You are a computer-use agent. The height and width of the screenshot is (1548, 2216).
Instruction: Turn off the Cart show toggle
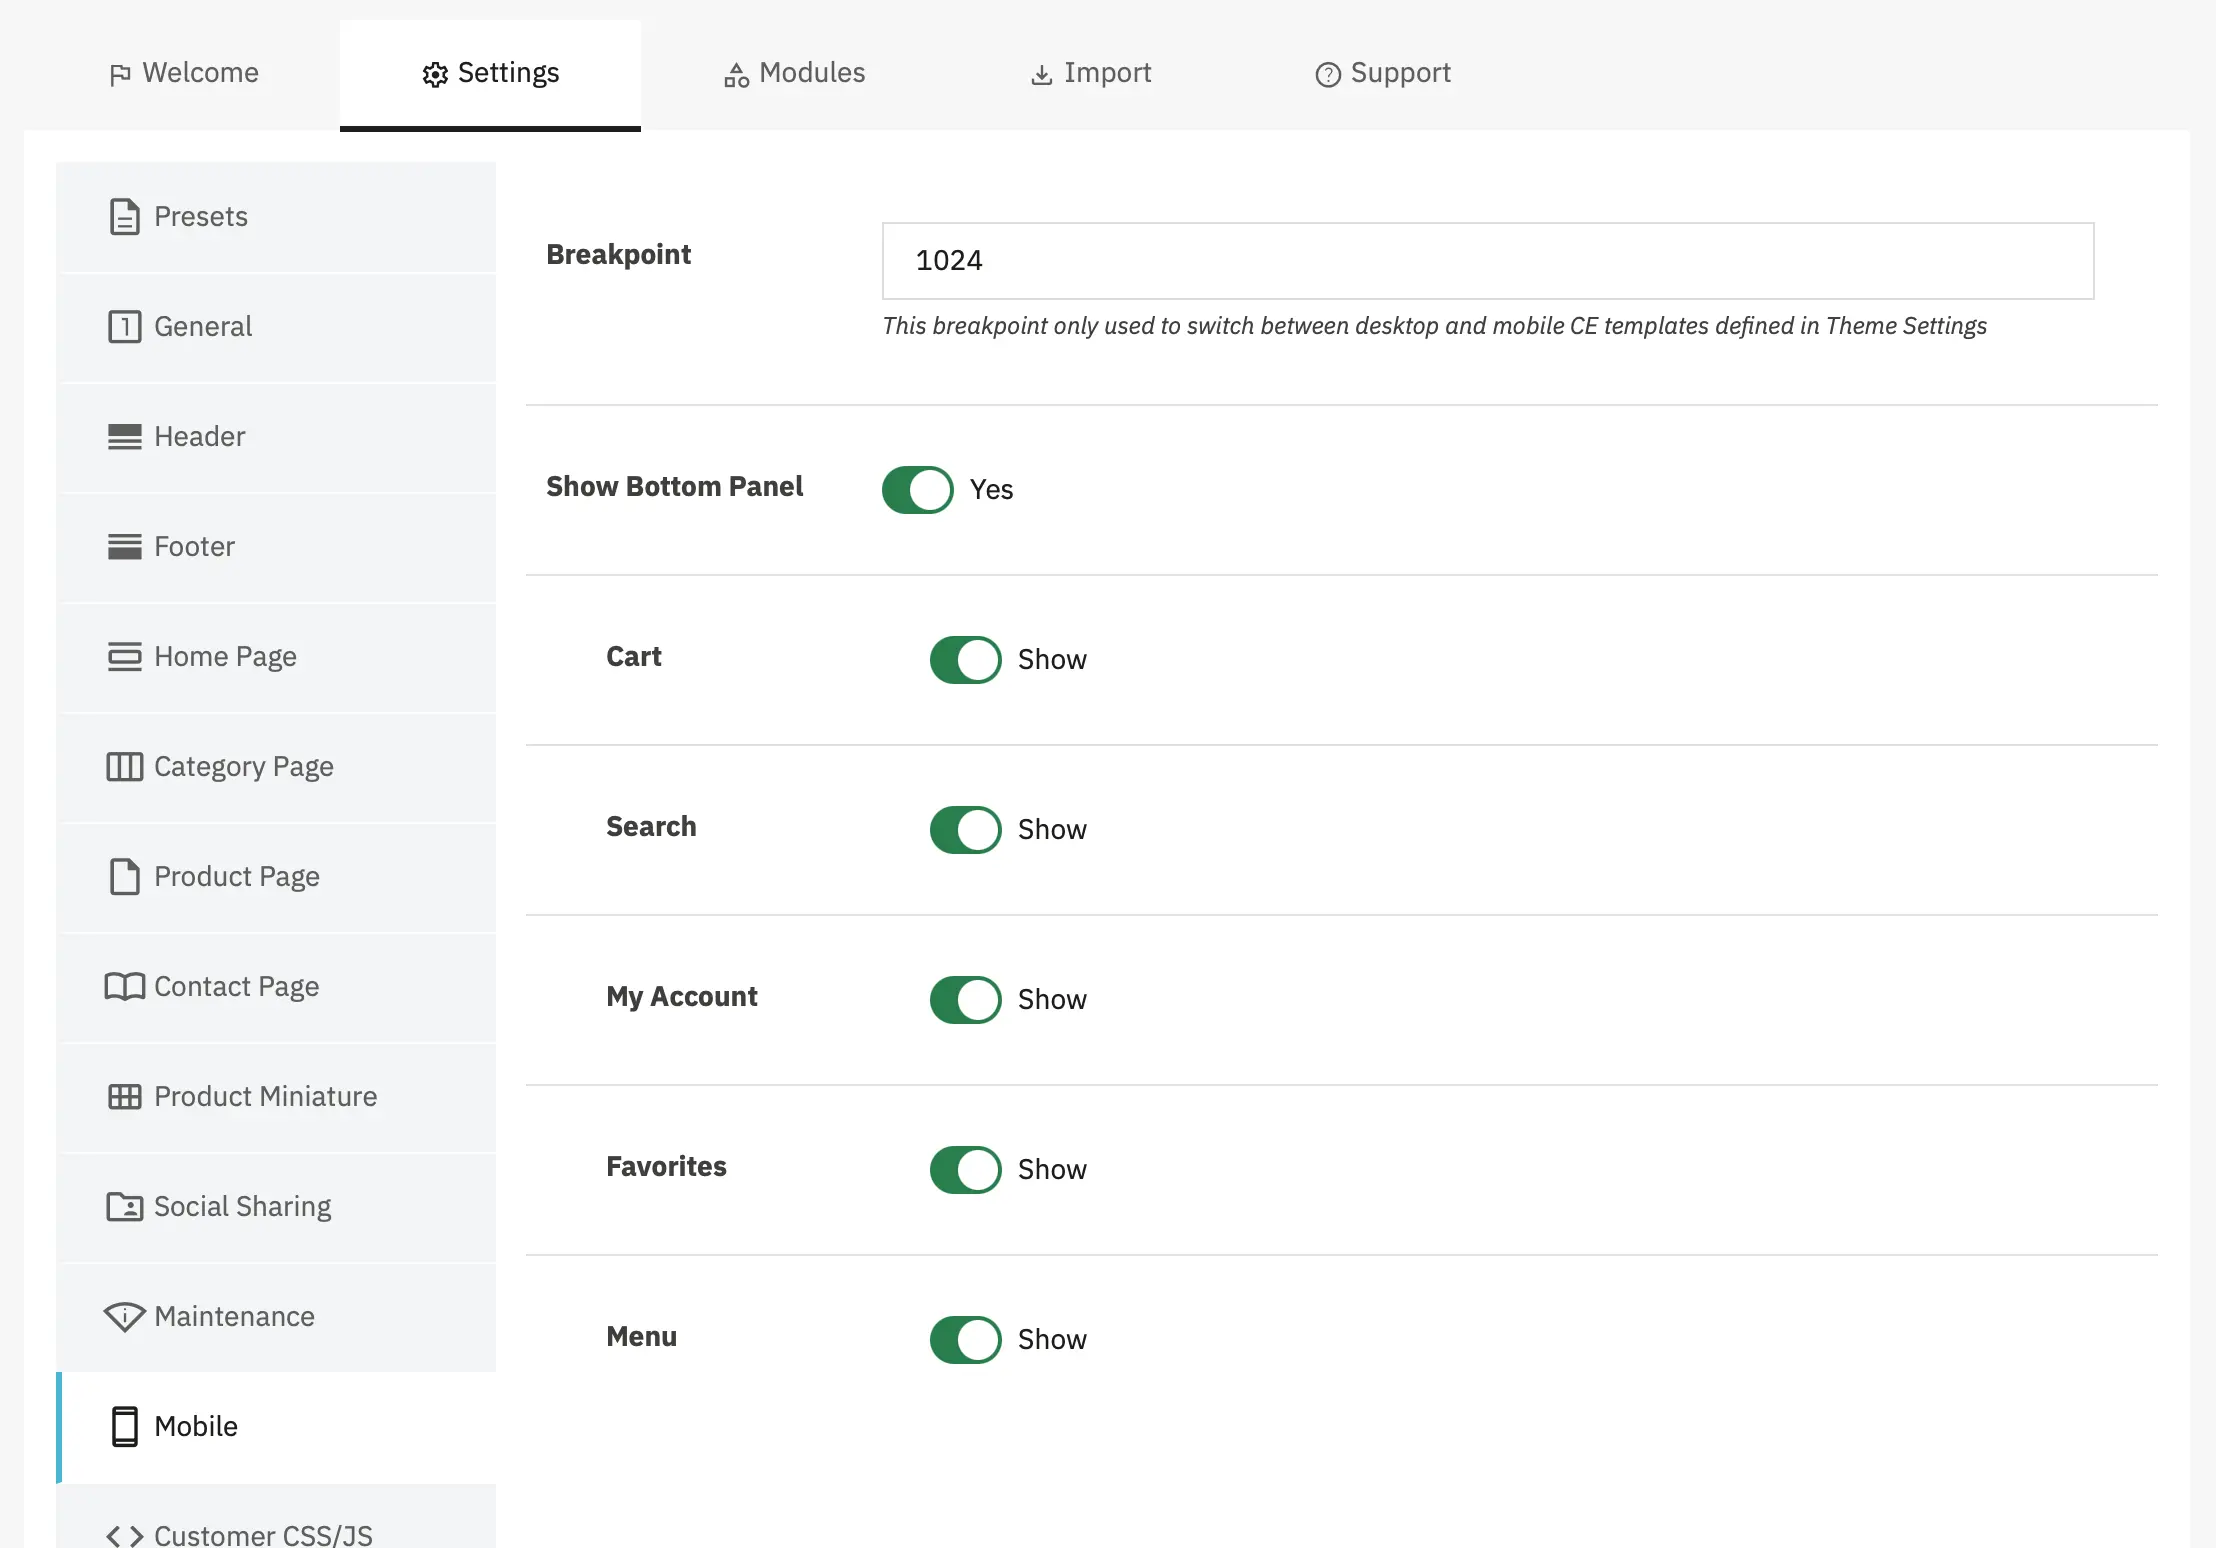(x=966, y=660)
